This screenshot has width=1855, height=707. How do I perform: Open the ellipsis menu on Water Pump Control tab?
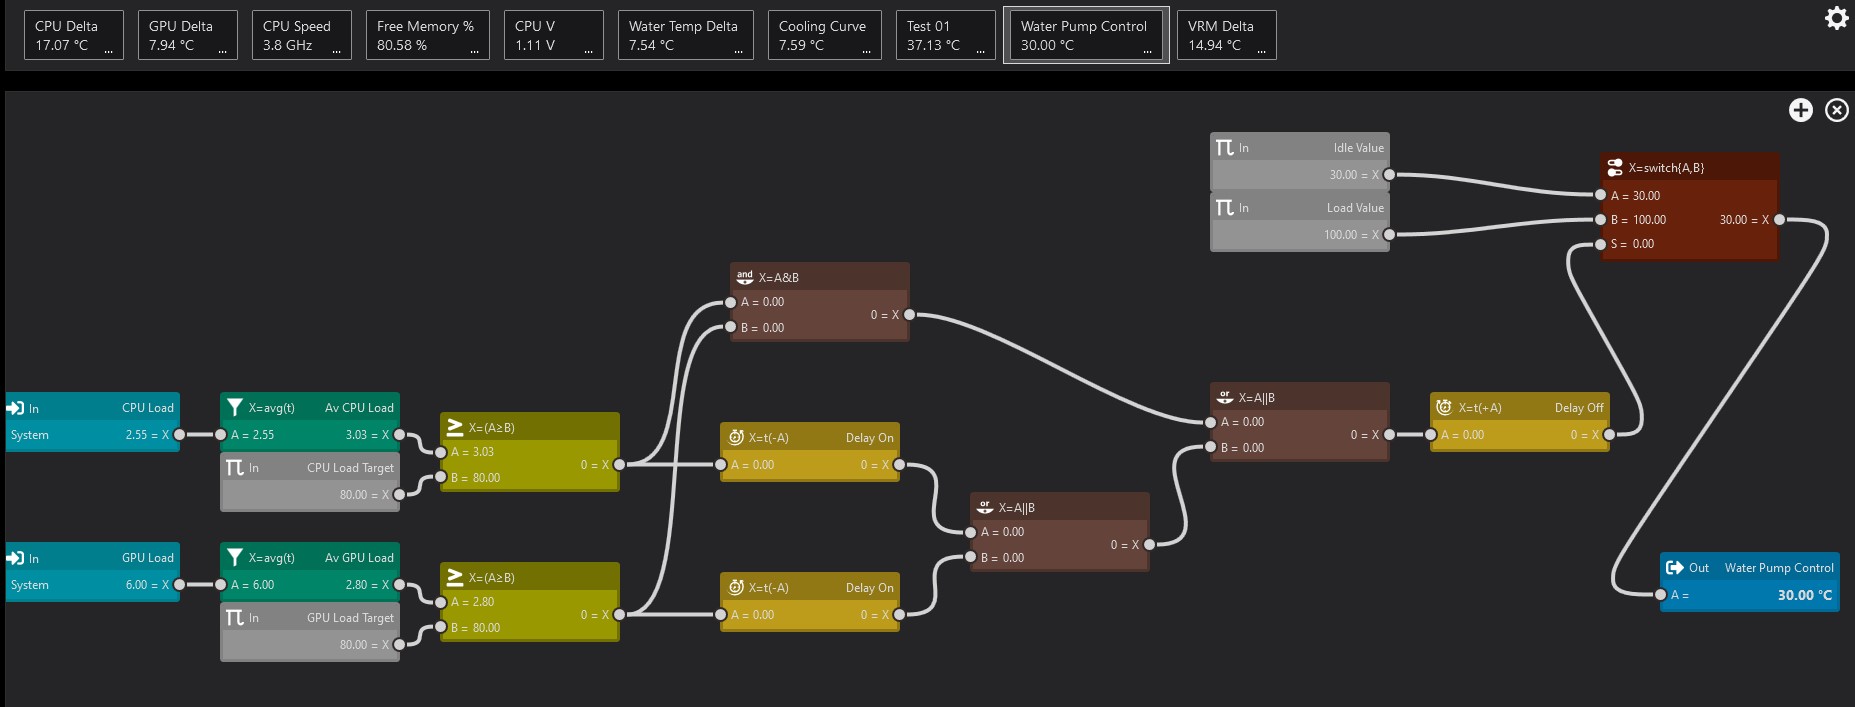1147,49
